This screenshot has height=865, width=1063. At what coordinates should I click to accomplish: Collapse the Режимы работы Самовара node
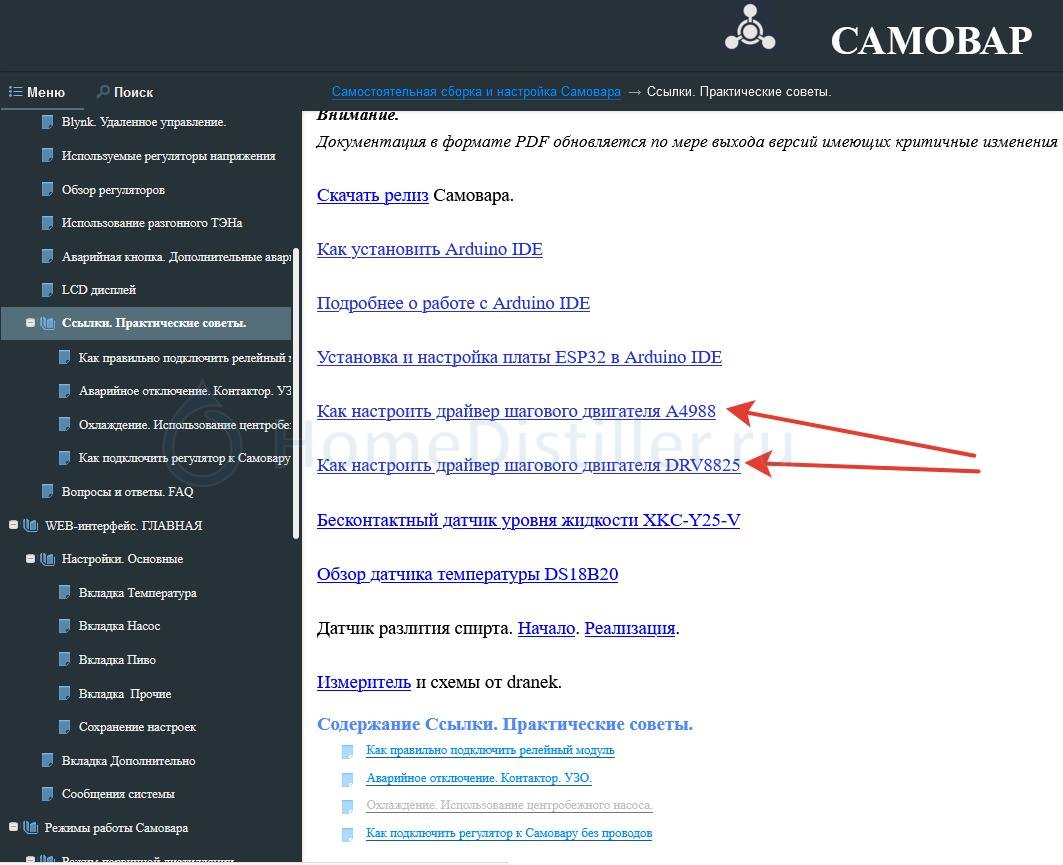14,827
